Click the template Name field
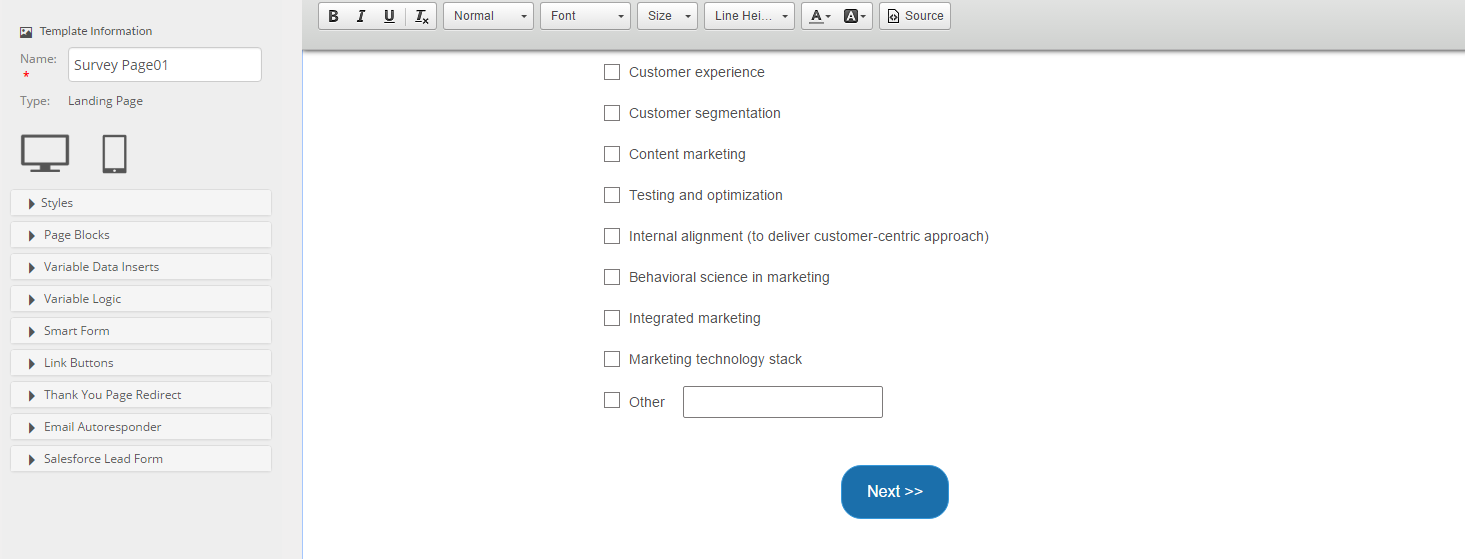The width and height of the screenshot is (1465, 559). pos(165,65)
